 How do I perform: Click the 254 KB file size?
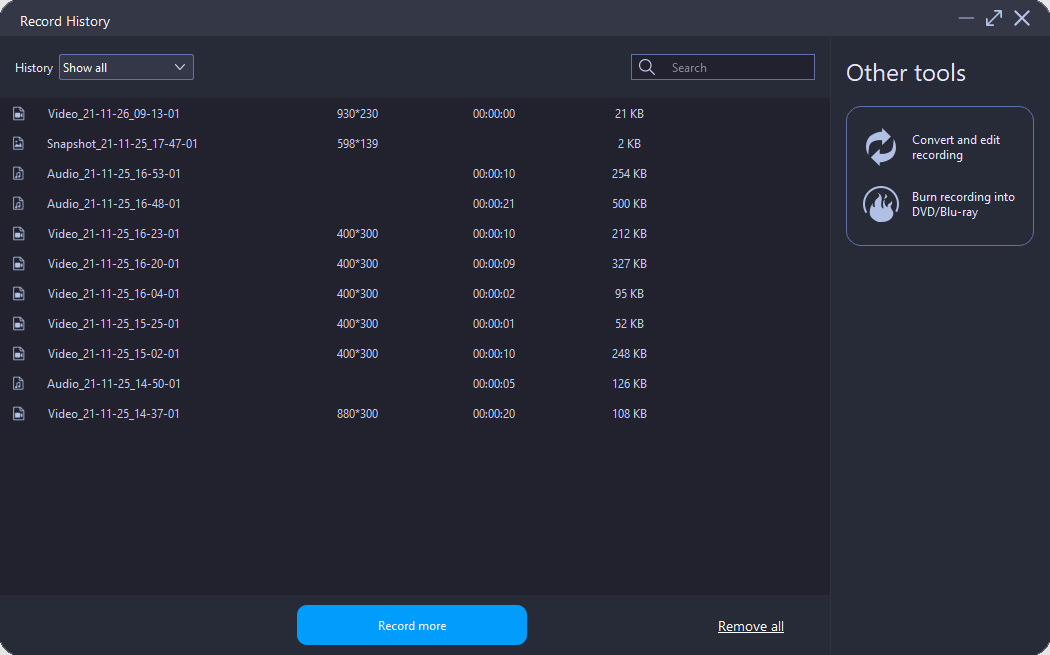coord(629,174)
